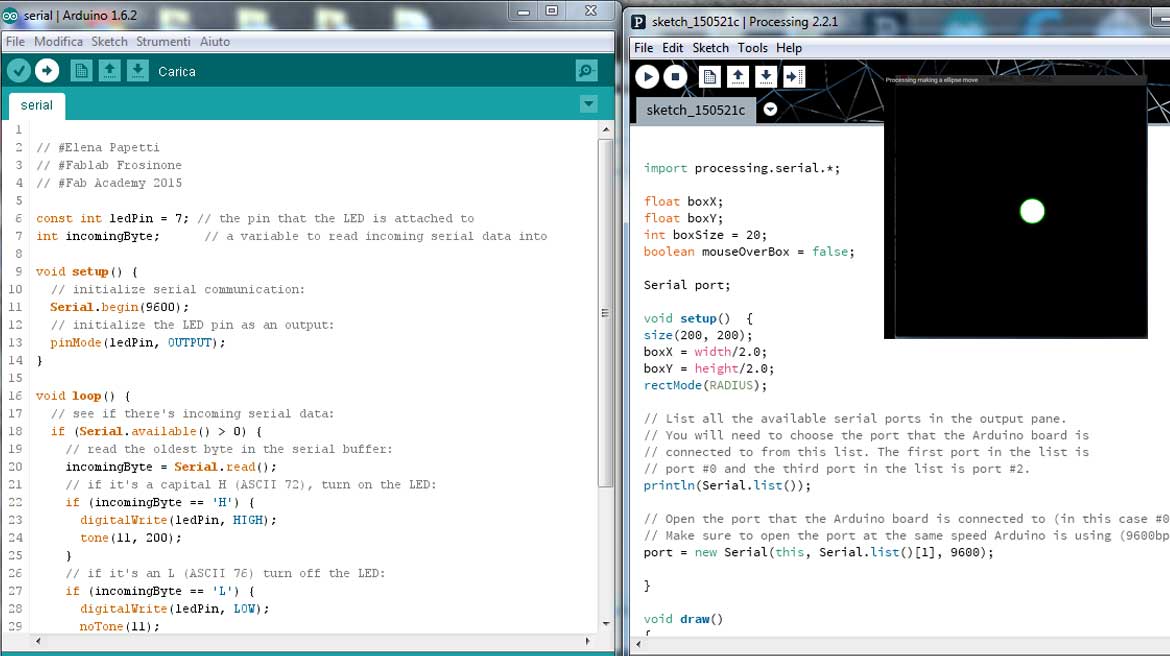Select the 'serial' tab in Arduino
Screen dimensions: 1170x656
coord(37,105)
